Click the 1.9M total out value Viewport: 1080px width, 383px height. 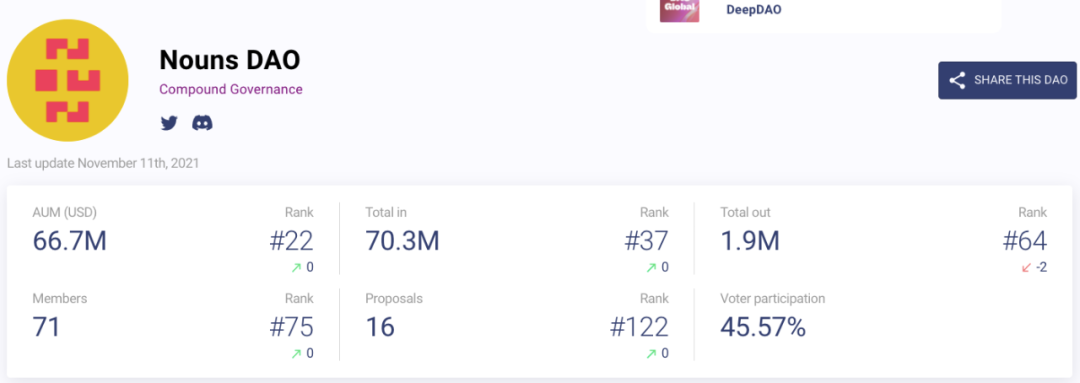[749, 241]
